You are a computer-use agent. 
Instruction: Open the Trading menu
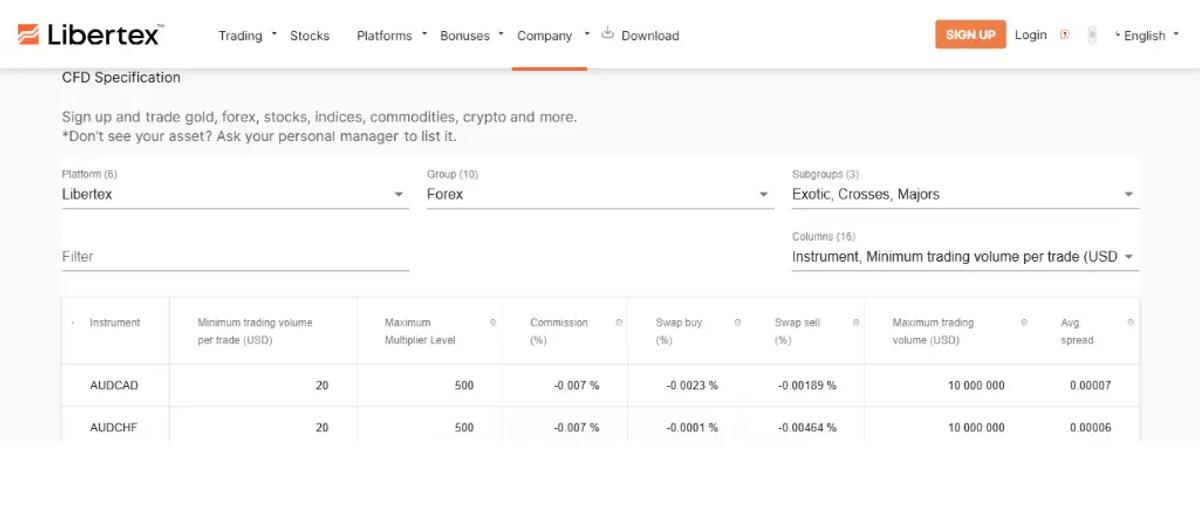point(240,35)
